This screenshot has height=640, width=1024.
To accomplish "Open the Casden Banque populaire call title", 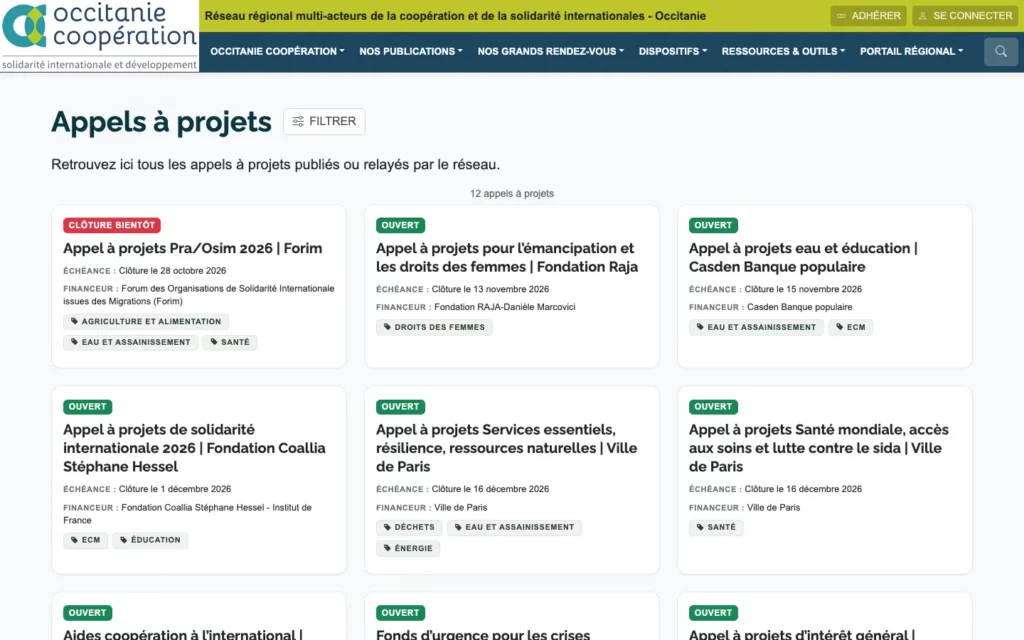I will pos(803,257).
